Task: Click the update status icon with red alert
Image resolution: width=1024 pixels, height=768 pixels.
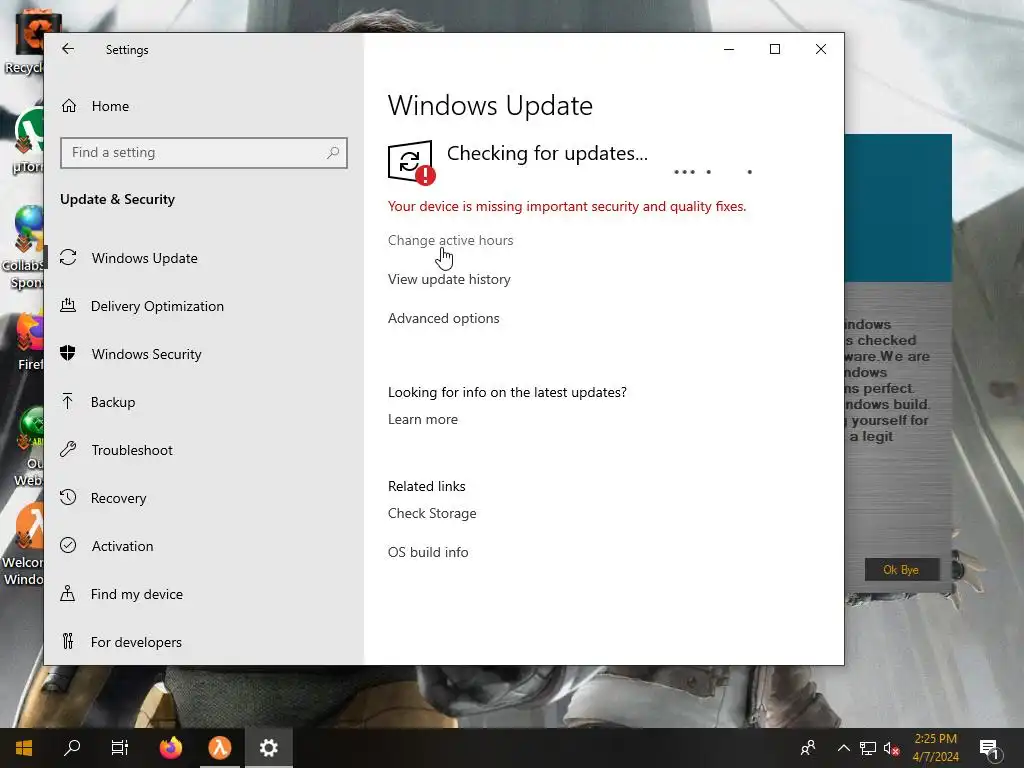Action: [411, 162]
